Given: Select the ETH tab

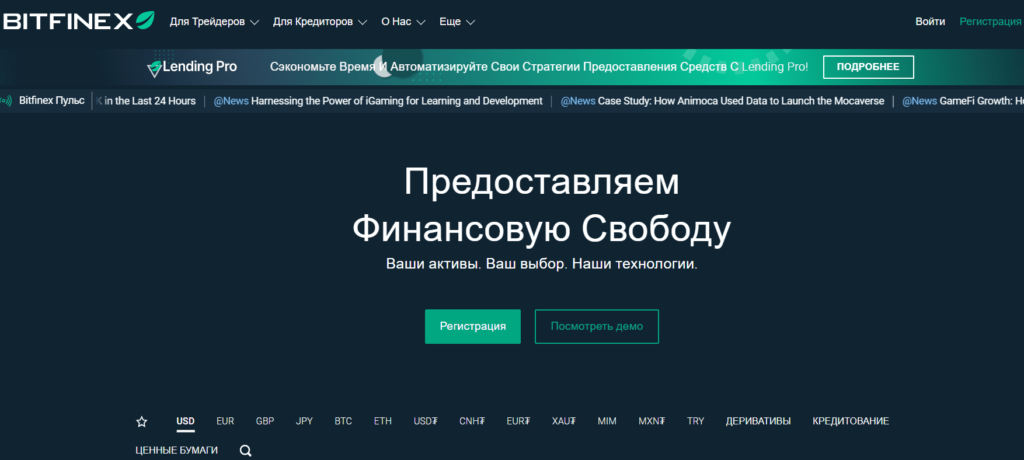Looking at the screenshot, I should pyautogui.click(x=383, y=421).
